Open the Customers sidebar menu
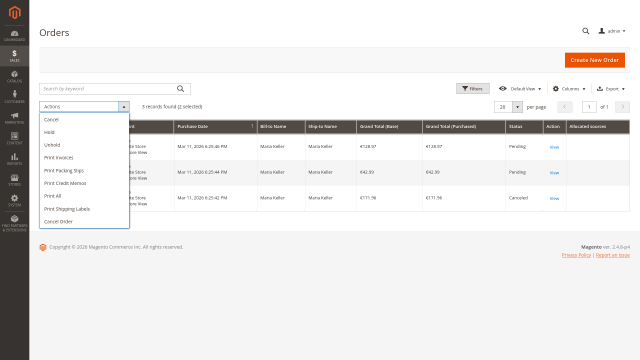 [x=14, y=97]
